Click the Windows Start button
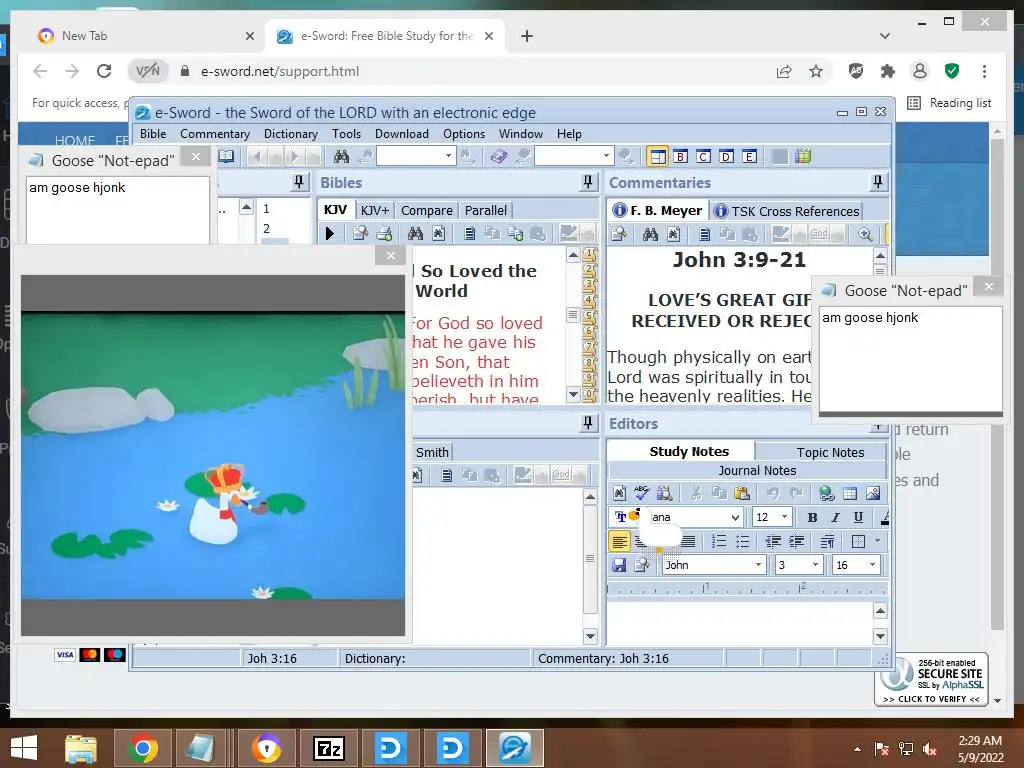 pyautogui.click(x=24, y=748)
